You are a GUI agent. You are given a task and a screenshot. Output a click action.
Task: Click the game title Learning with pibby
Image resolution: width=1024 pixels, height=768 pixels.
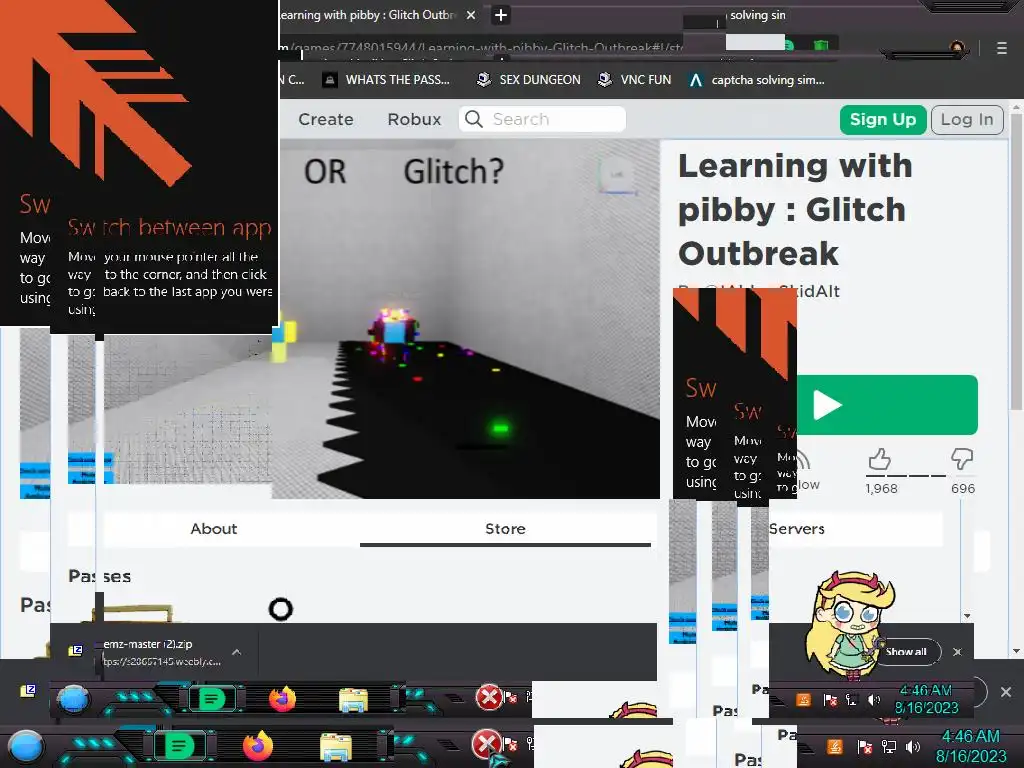795,210
